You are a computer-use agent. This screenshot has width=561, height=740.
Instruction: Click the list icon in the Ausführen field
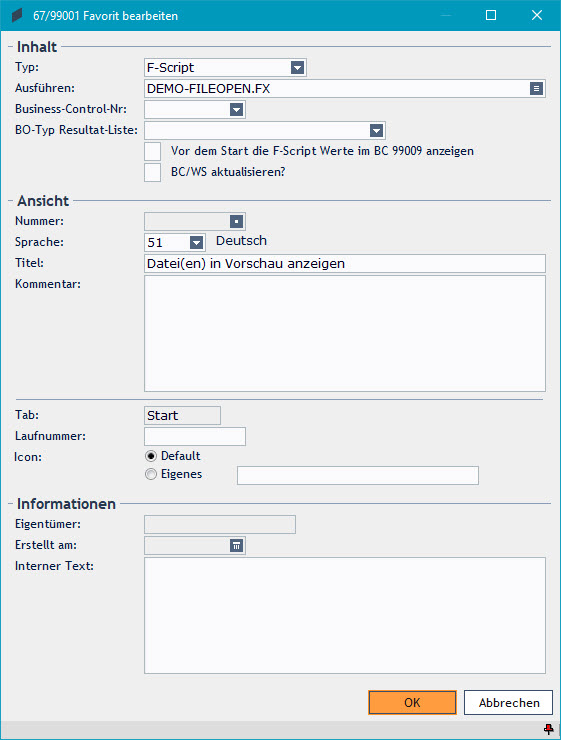pyautogui.click(x=536, y=89)
